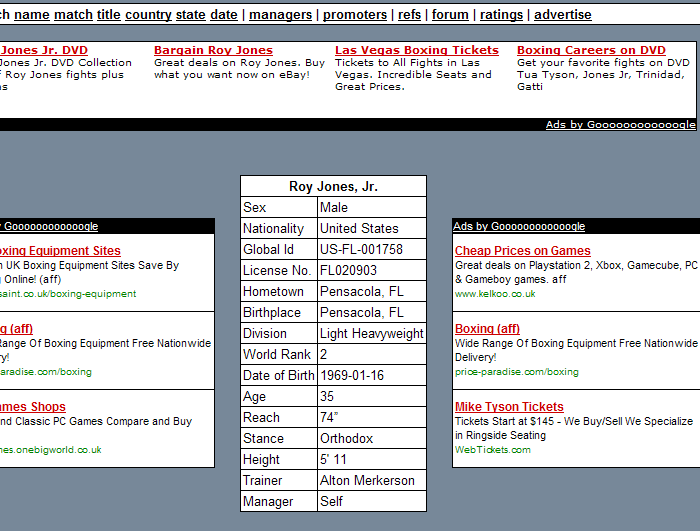Open the saint.co.uk/boxing-equipment URL
The width and height of the screenshot is (700, 531).
[x=68, y=294]
